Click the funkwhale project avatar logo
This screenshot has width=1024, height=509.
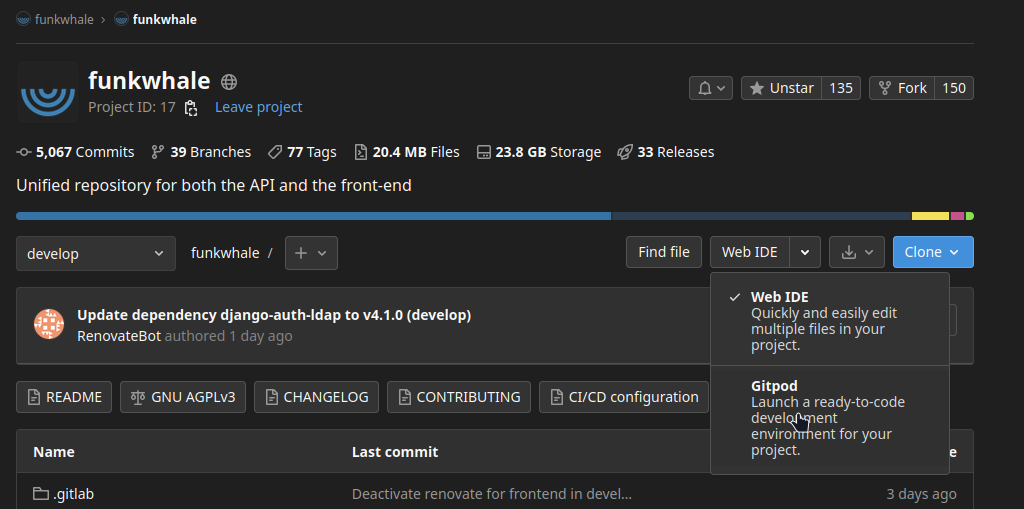47,92
